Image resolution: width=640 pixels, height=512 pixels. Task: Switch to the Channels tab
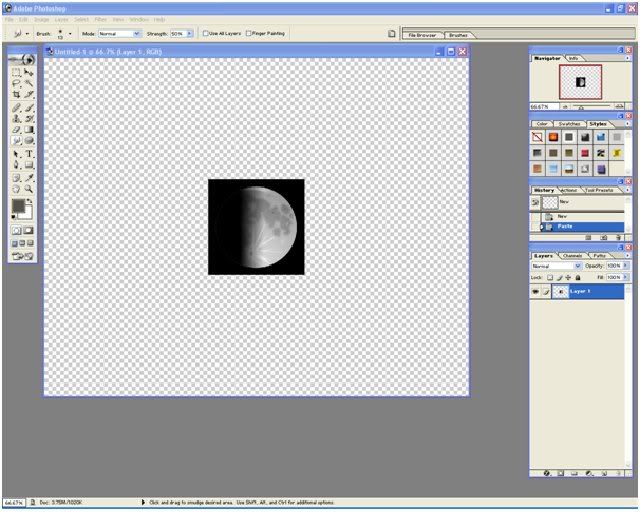click(x=572, y=256)
